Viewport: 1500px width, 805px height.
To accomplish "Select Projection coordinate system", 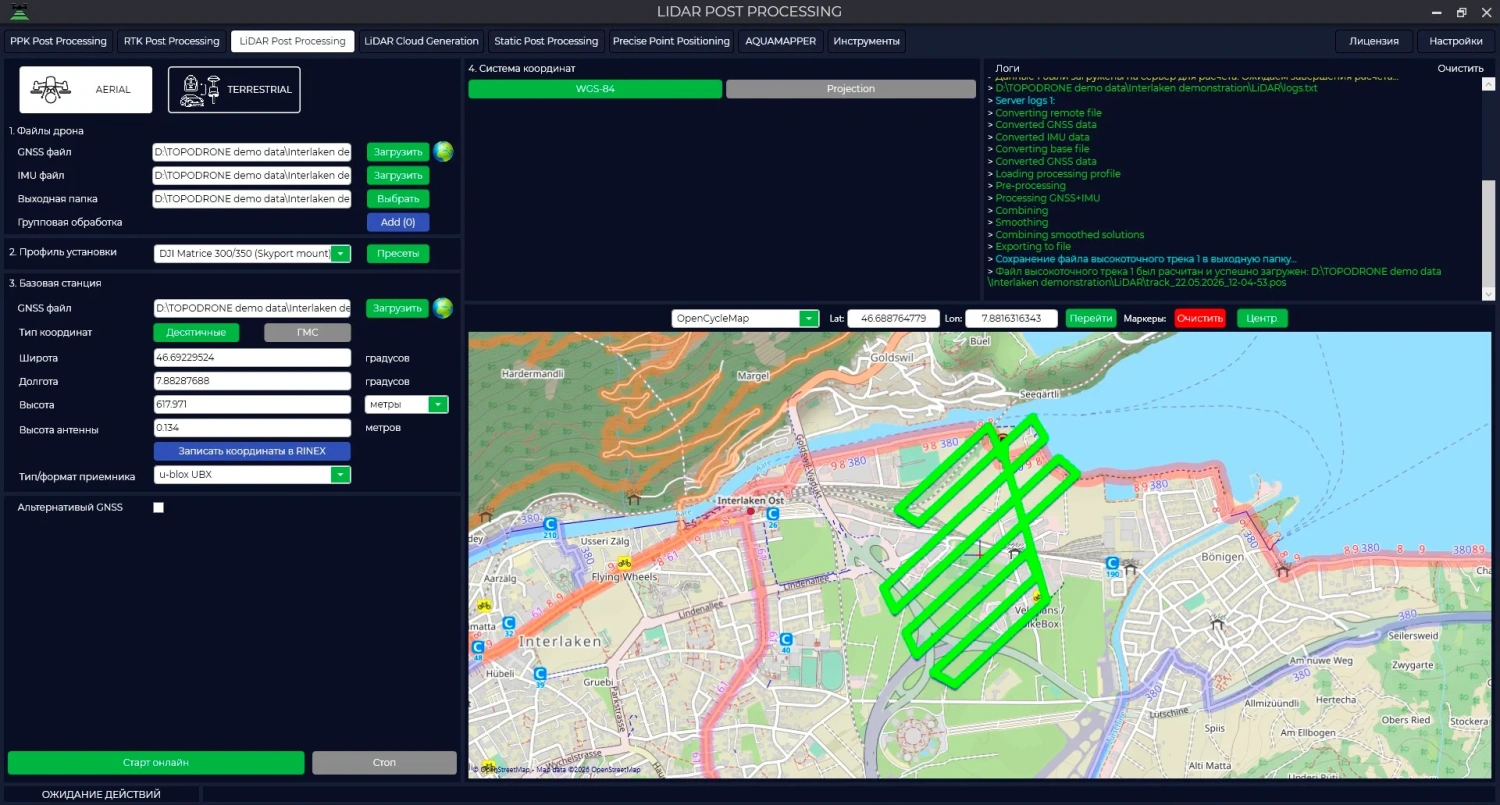I will pos(851,89).
